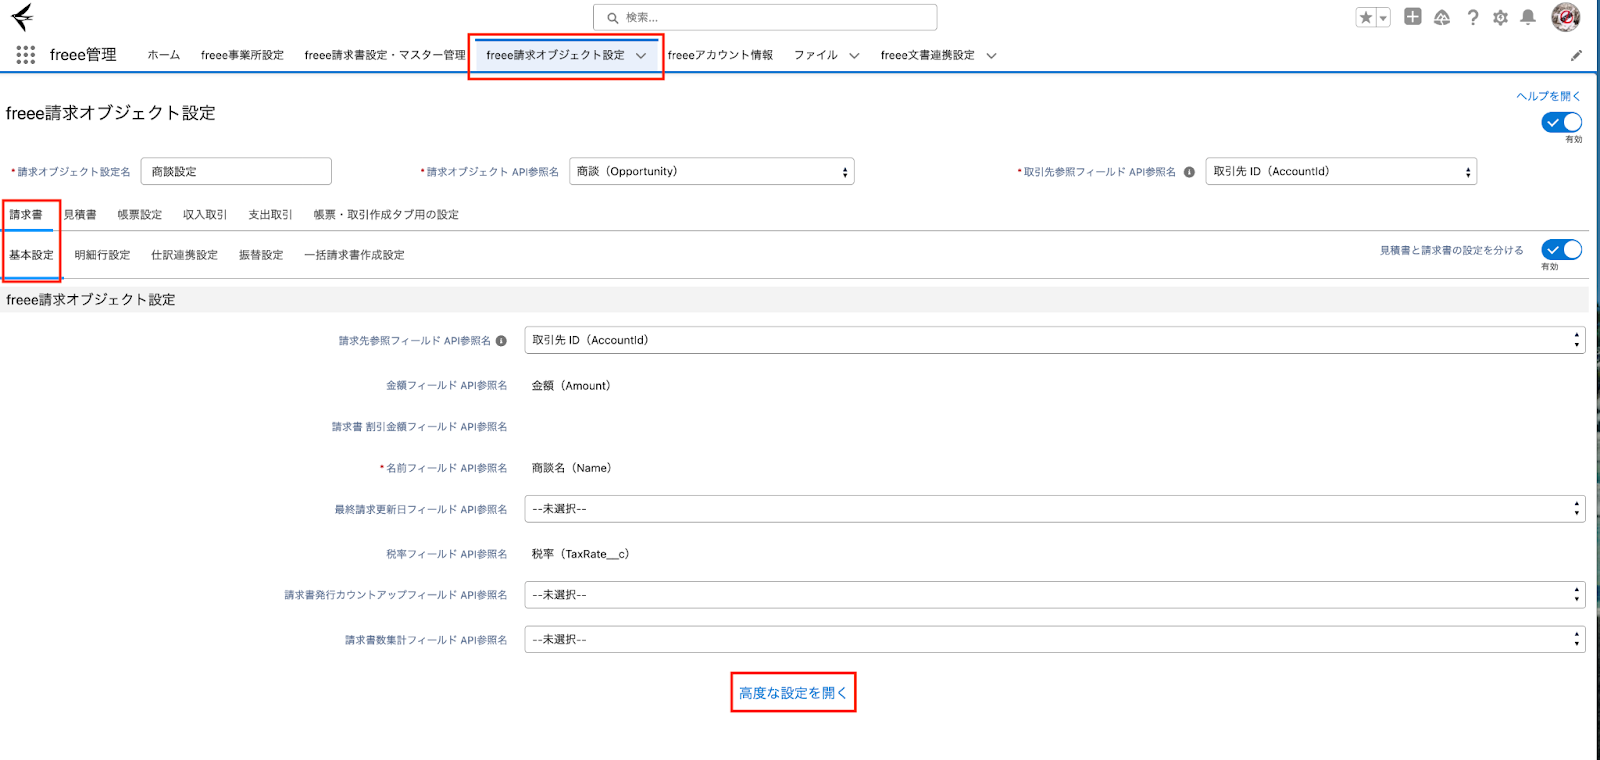This screenshot has width=1600, height=760.
Task: Select the 見積書 tab
Action: coord(80,214)
